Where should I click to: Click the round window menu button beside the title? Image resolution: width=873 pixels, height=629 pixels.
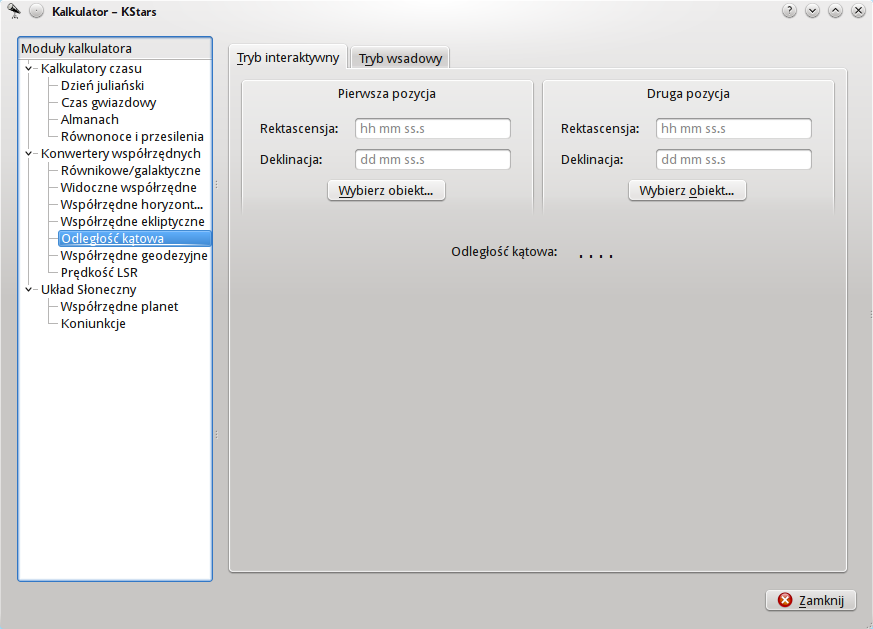[x=36, y=11]
